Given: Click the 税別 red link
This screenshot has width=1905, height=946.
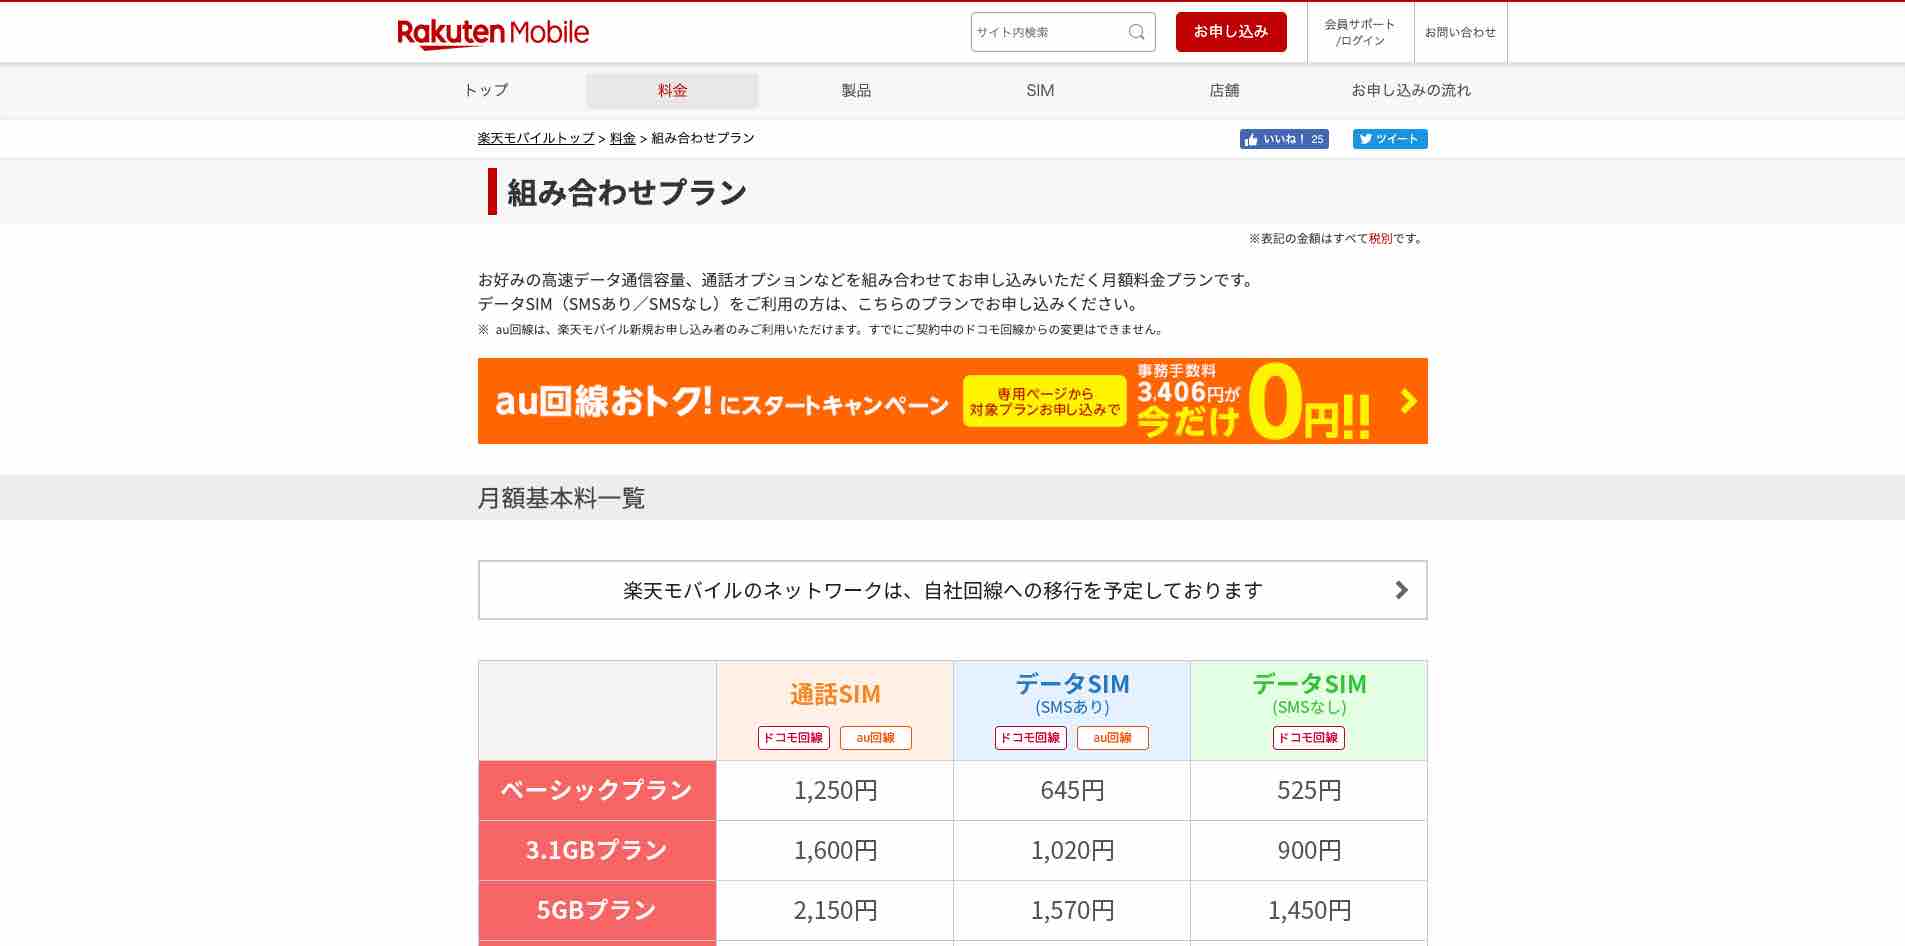Looking at the screenshot, I should click(x=1380, y=238).
